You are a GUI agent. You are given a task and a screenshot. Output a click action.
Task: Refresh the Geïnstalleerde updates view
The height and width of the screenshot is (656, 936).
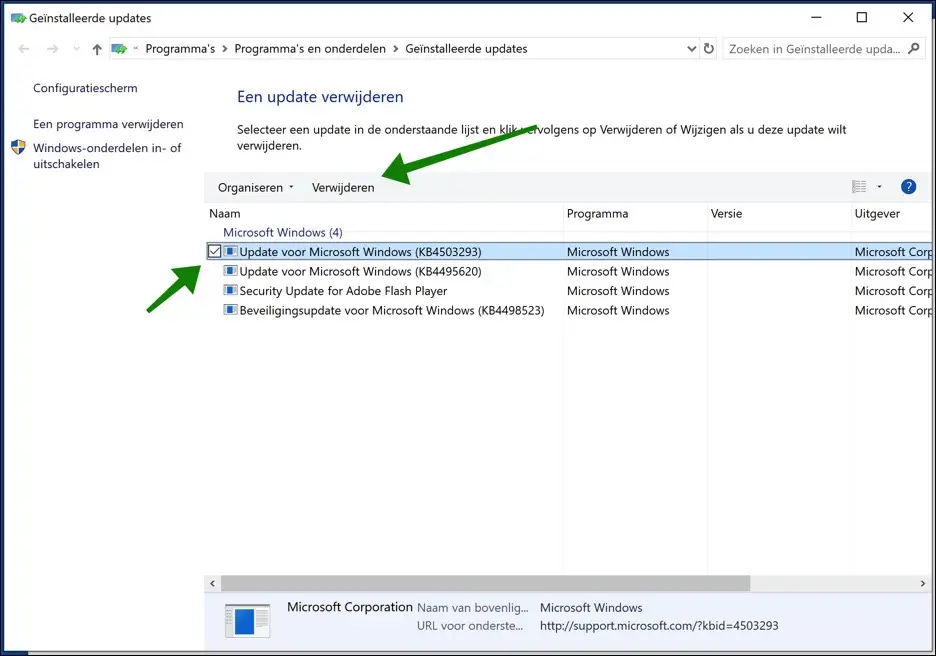(709, 49)
